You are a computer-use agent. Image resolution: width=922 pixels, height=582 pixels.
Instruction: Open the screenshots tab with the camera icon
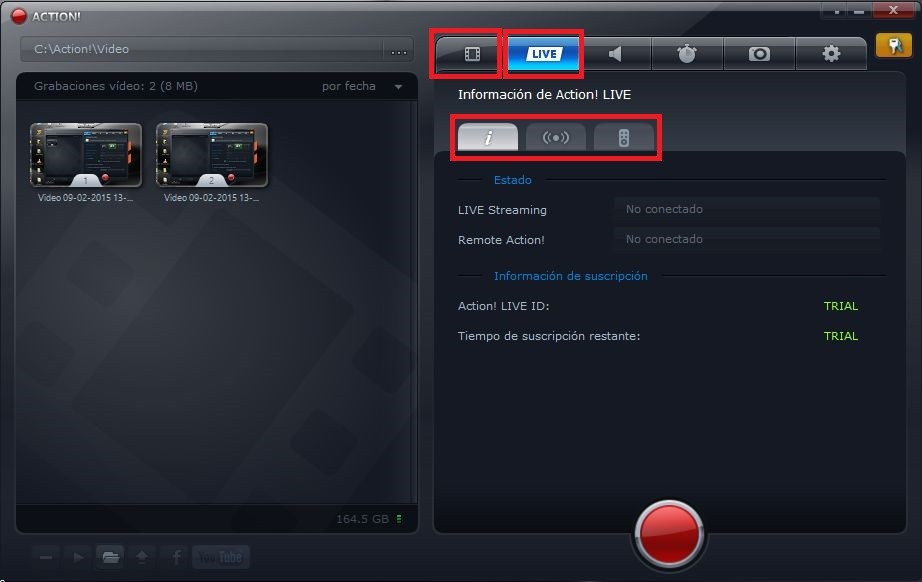(759, 54)
